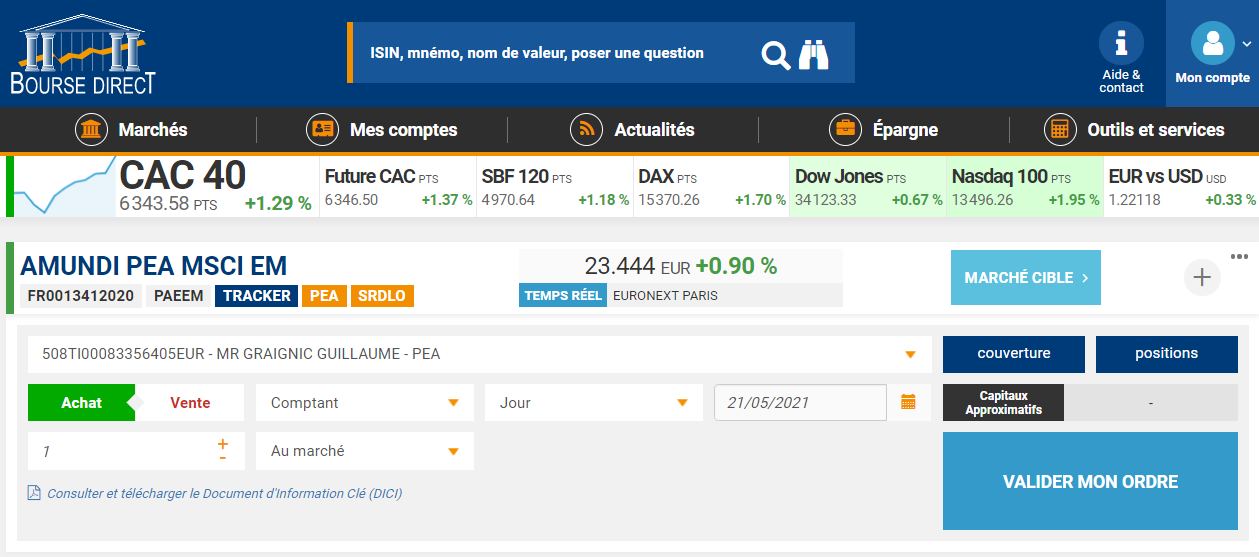Image resolution: width=1259 pixels, height=557 pixels.
Task: Click the ISIN search input field
Action: [550, 53]
